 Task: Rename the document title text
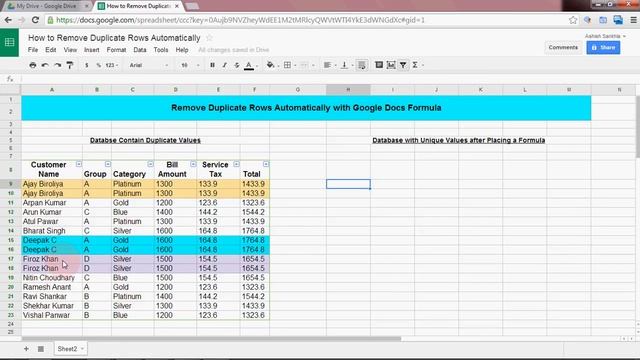pyautogui.click(x=114, y=38)
